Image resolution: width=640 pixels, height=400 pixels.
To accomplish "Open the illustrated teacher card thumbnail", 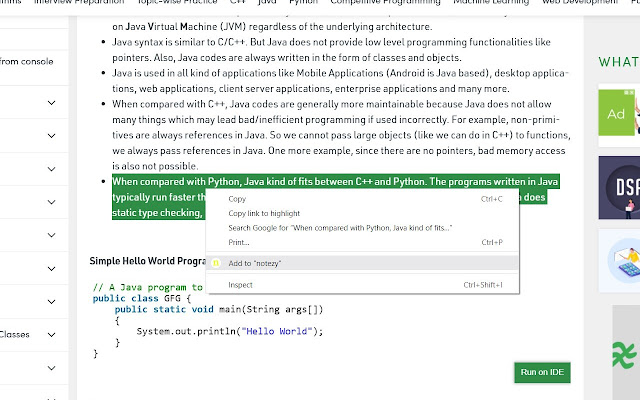I will (619, 261).
